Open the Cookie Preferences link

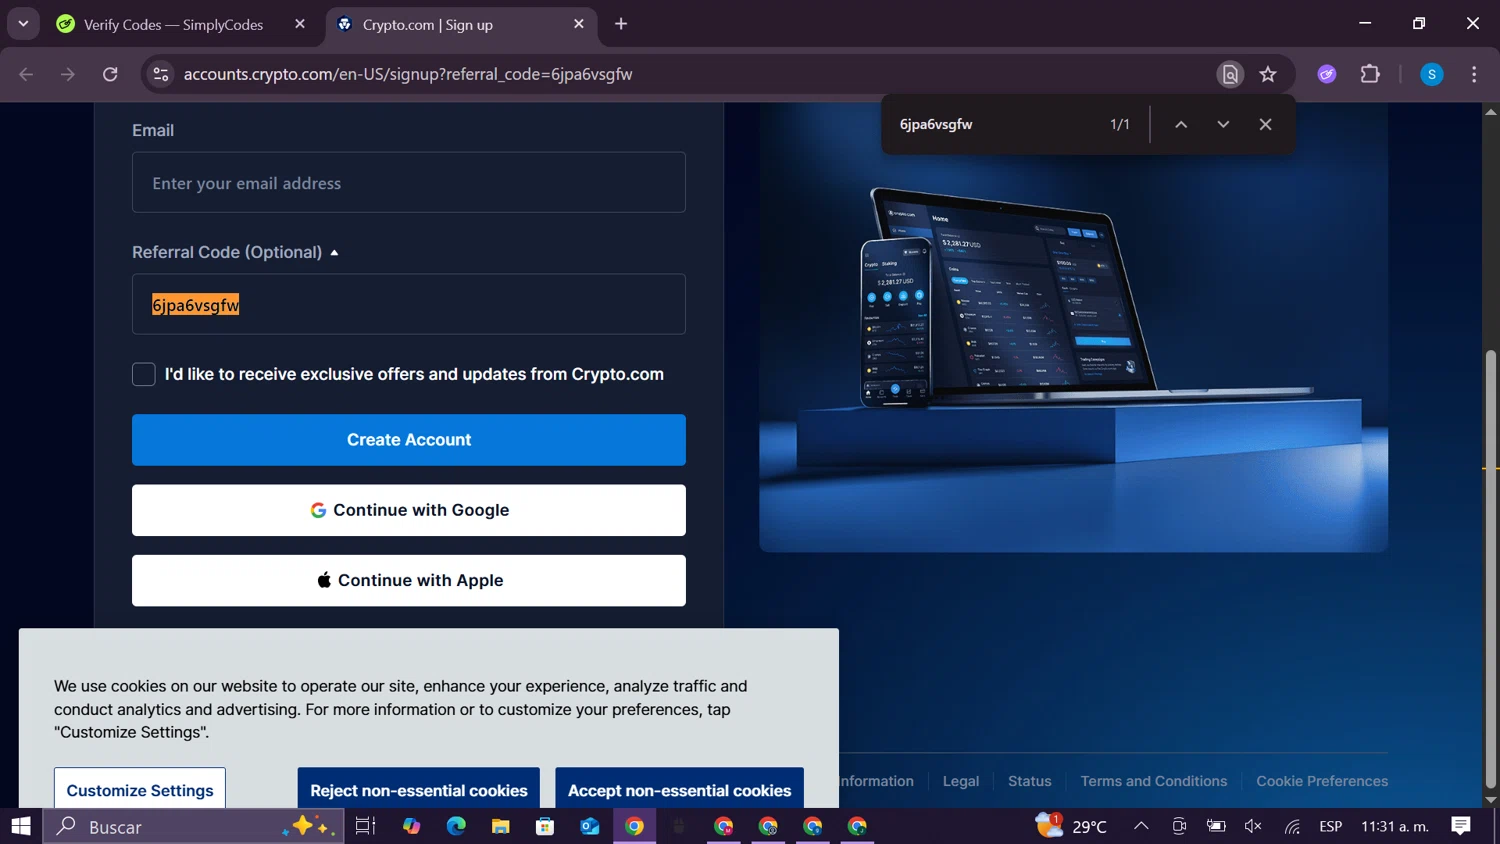pyautogui.click(x=1322, y=781)
